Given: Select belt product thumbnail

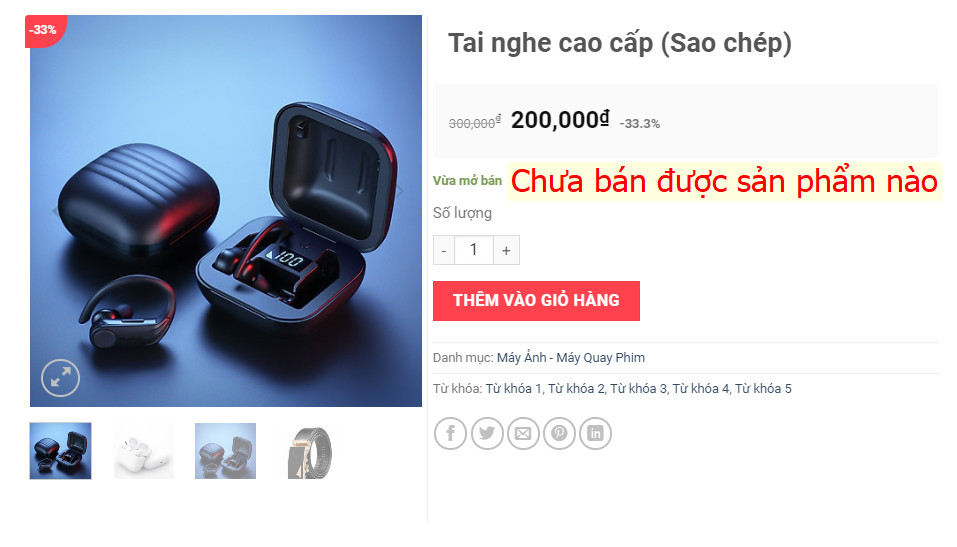Looking at the screenshot, I should (x=309, y=452).
